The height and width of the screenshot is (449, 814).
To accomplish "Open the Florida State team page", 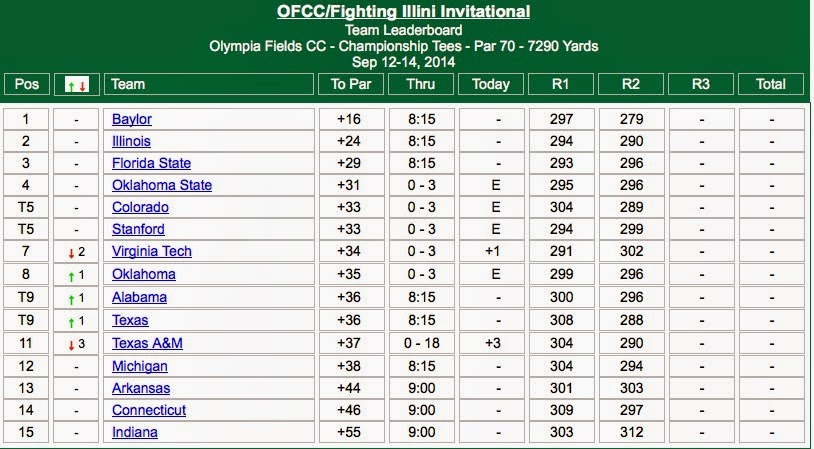I will pyautogui.click(x=152, y=163).
